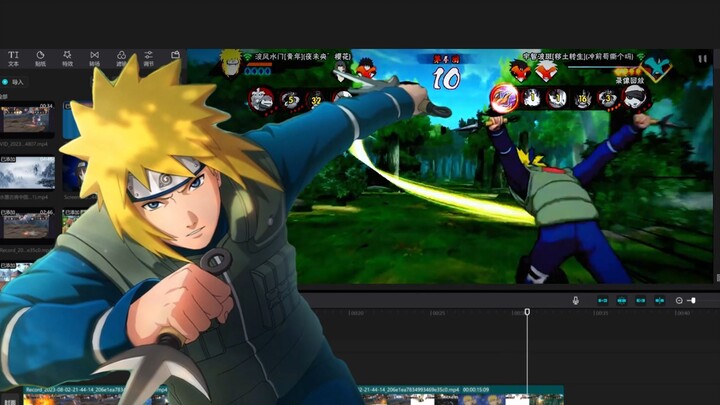Click the 00:35 mark on the timeline ruler

[601, 313]
